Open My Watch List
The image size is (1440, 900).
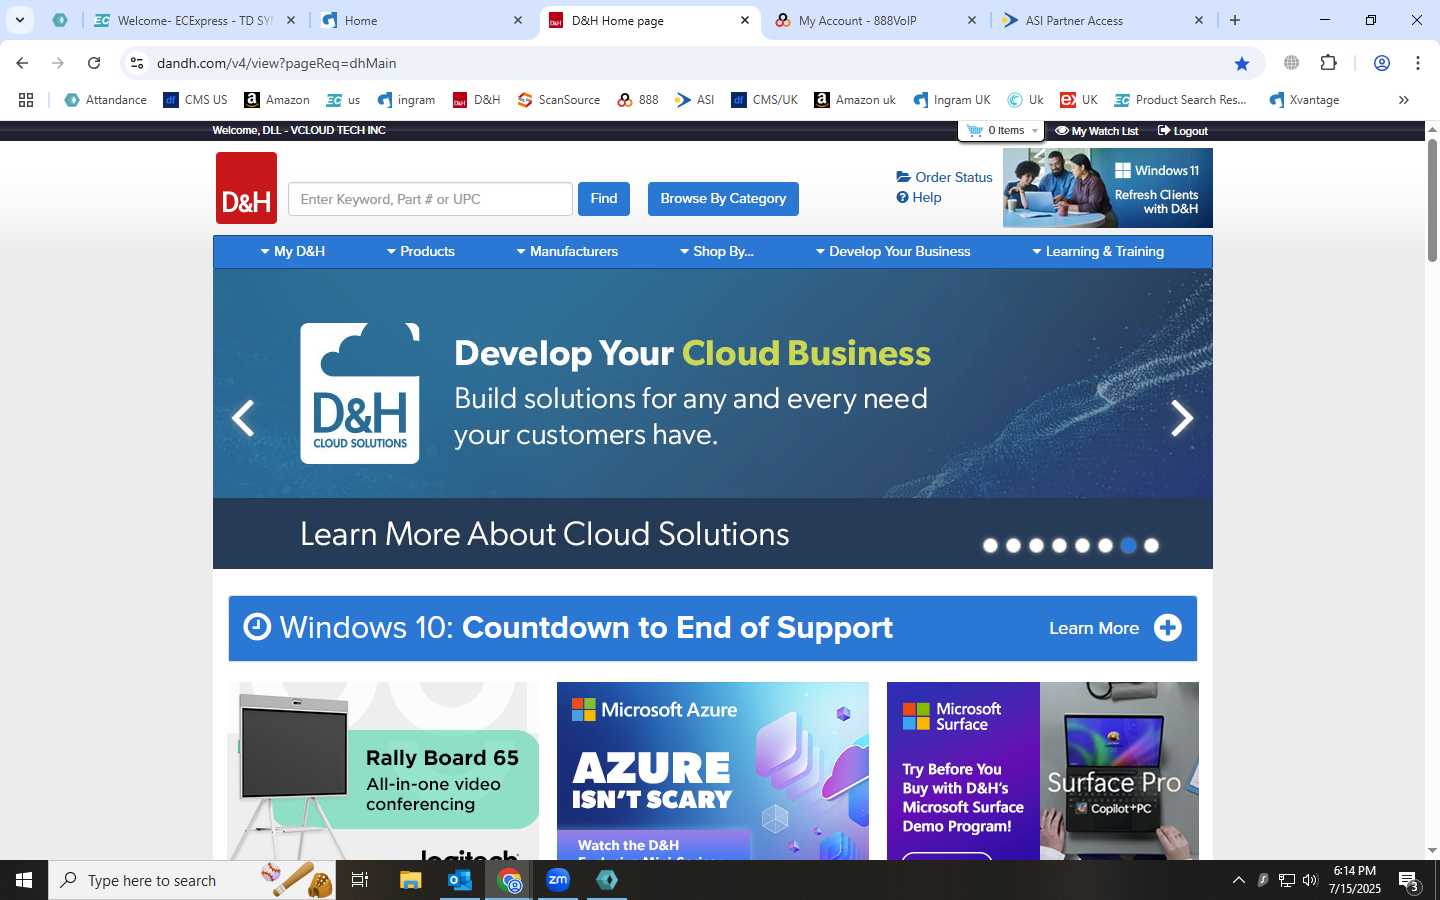(x=1097, y=131)
